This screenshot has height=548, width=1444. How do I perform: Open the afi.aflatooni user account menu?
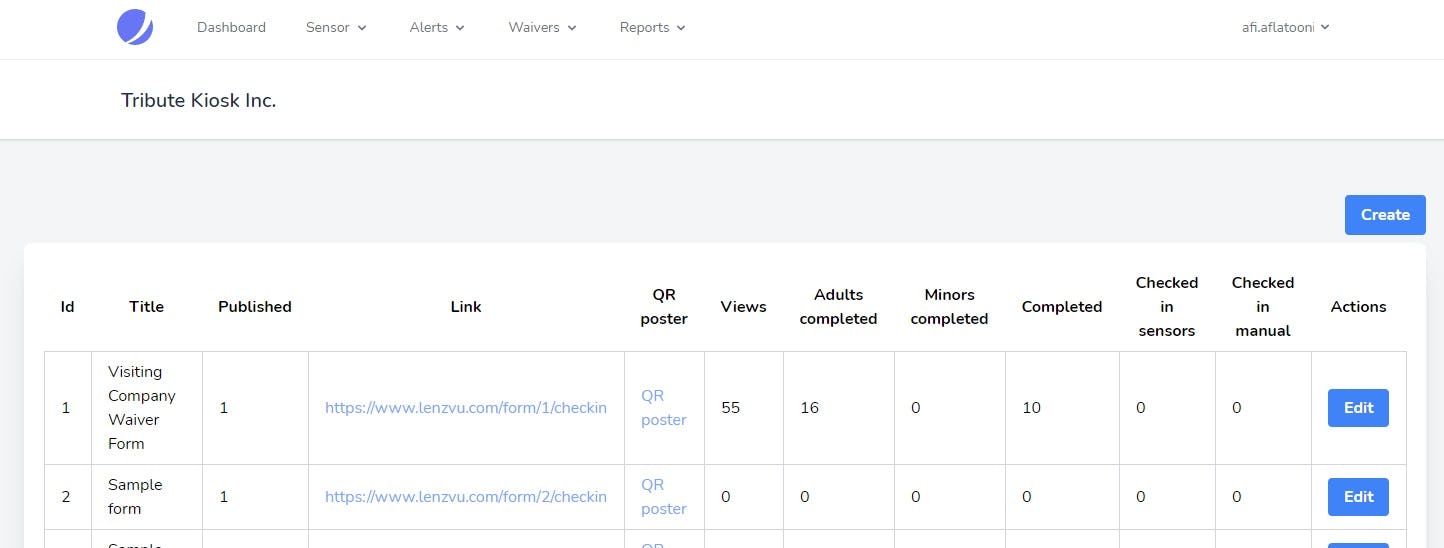click(x=1285, y=27)
